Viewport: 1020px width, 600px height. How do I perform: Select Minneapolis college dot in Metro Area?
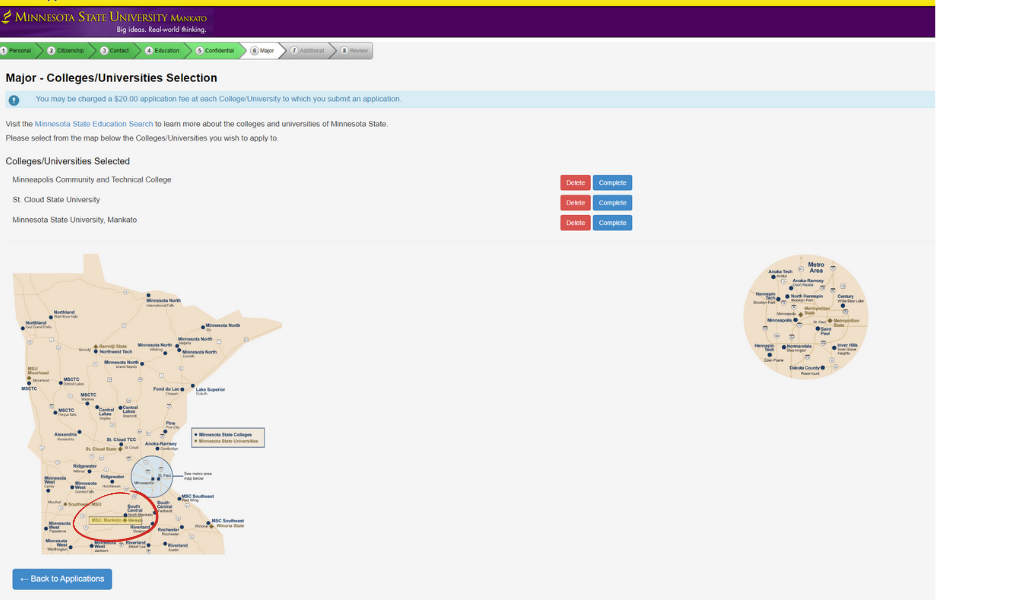(796, 320)
